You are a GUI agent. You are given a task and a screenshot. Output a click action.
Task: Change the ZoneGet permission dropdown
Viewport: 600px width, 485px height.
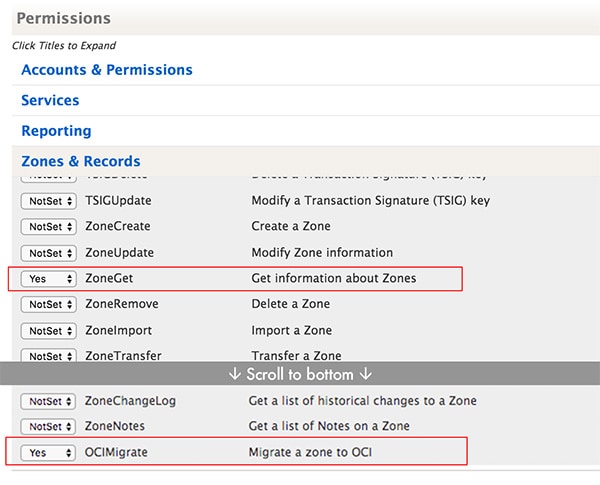pos(48,279)
